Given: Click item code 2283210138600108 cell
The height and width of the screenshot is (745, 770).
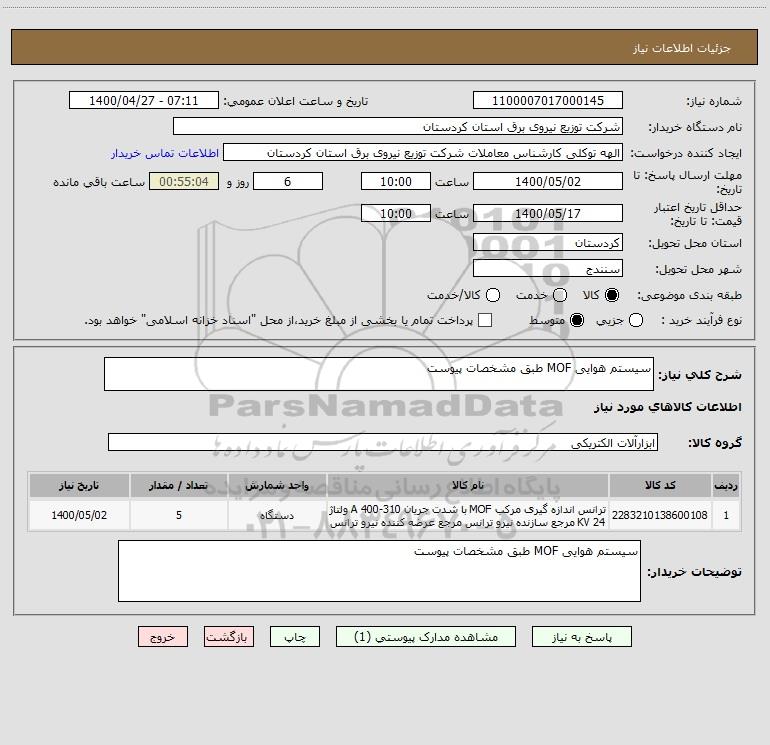Looking at the screenshot, I should click(x=660, y=515).
